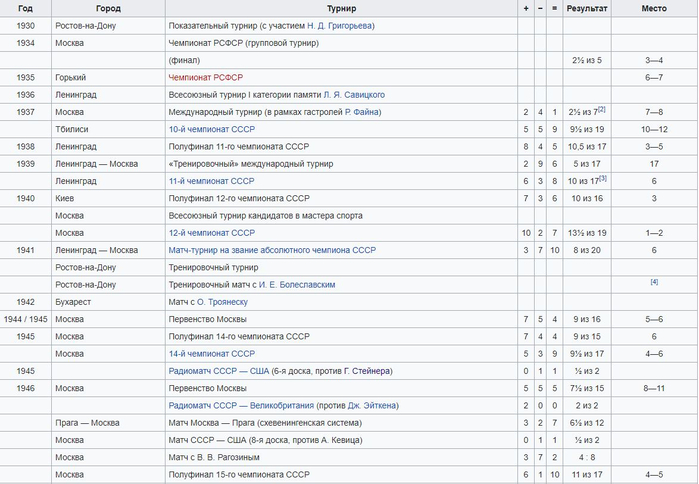Click the equals (draws) column header
This screenshot has height=484, width=699.
tap(555, 8)
